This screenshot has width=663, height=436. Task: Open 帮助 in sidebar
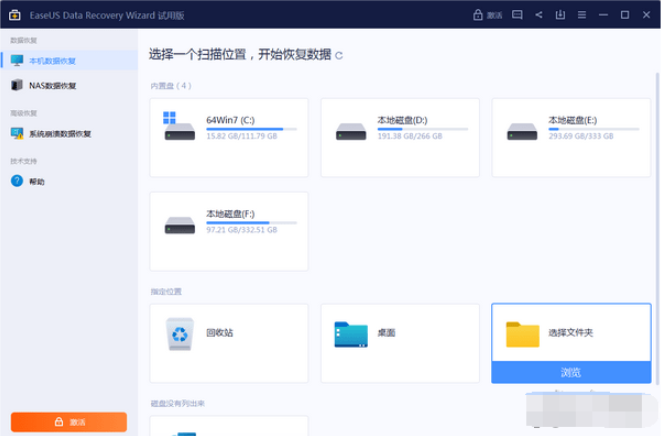pos(69,181)
